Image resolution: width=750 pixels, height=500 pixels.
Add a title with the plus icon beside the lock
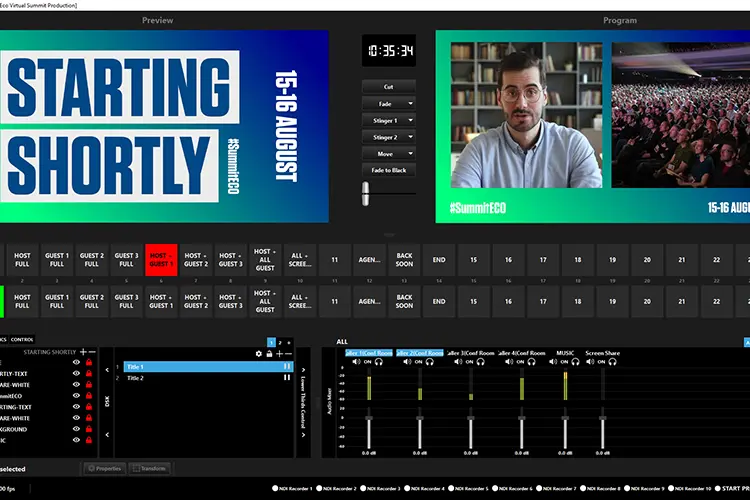(x=279, y=354)
